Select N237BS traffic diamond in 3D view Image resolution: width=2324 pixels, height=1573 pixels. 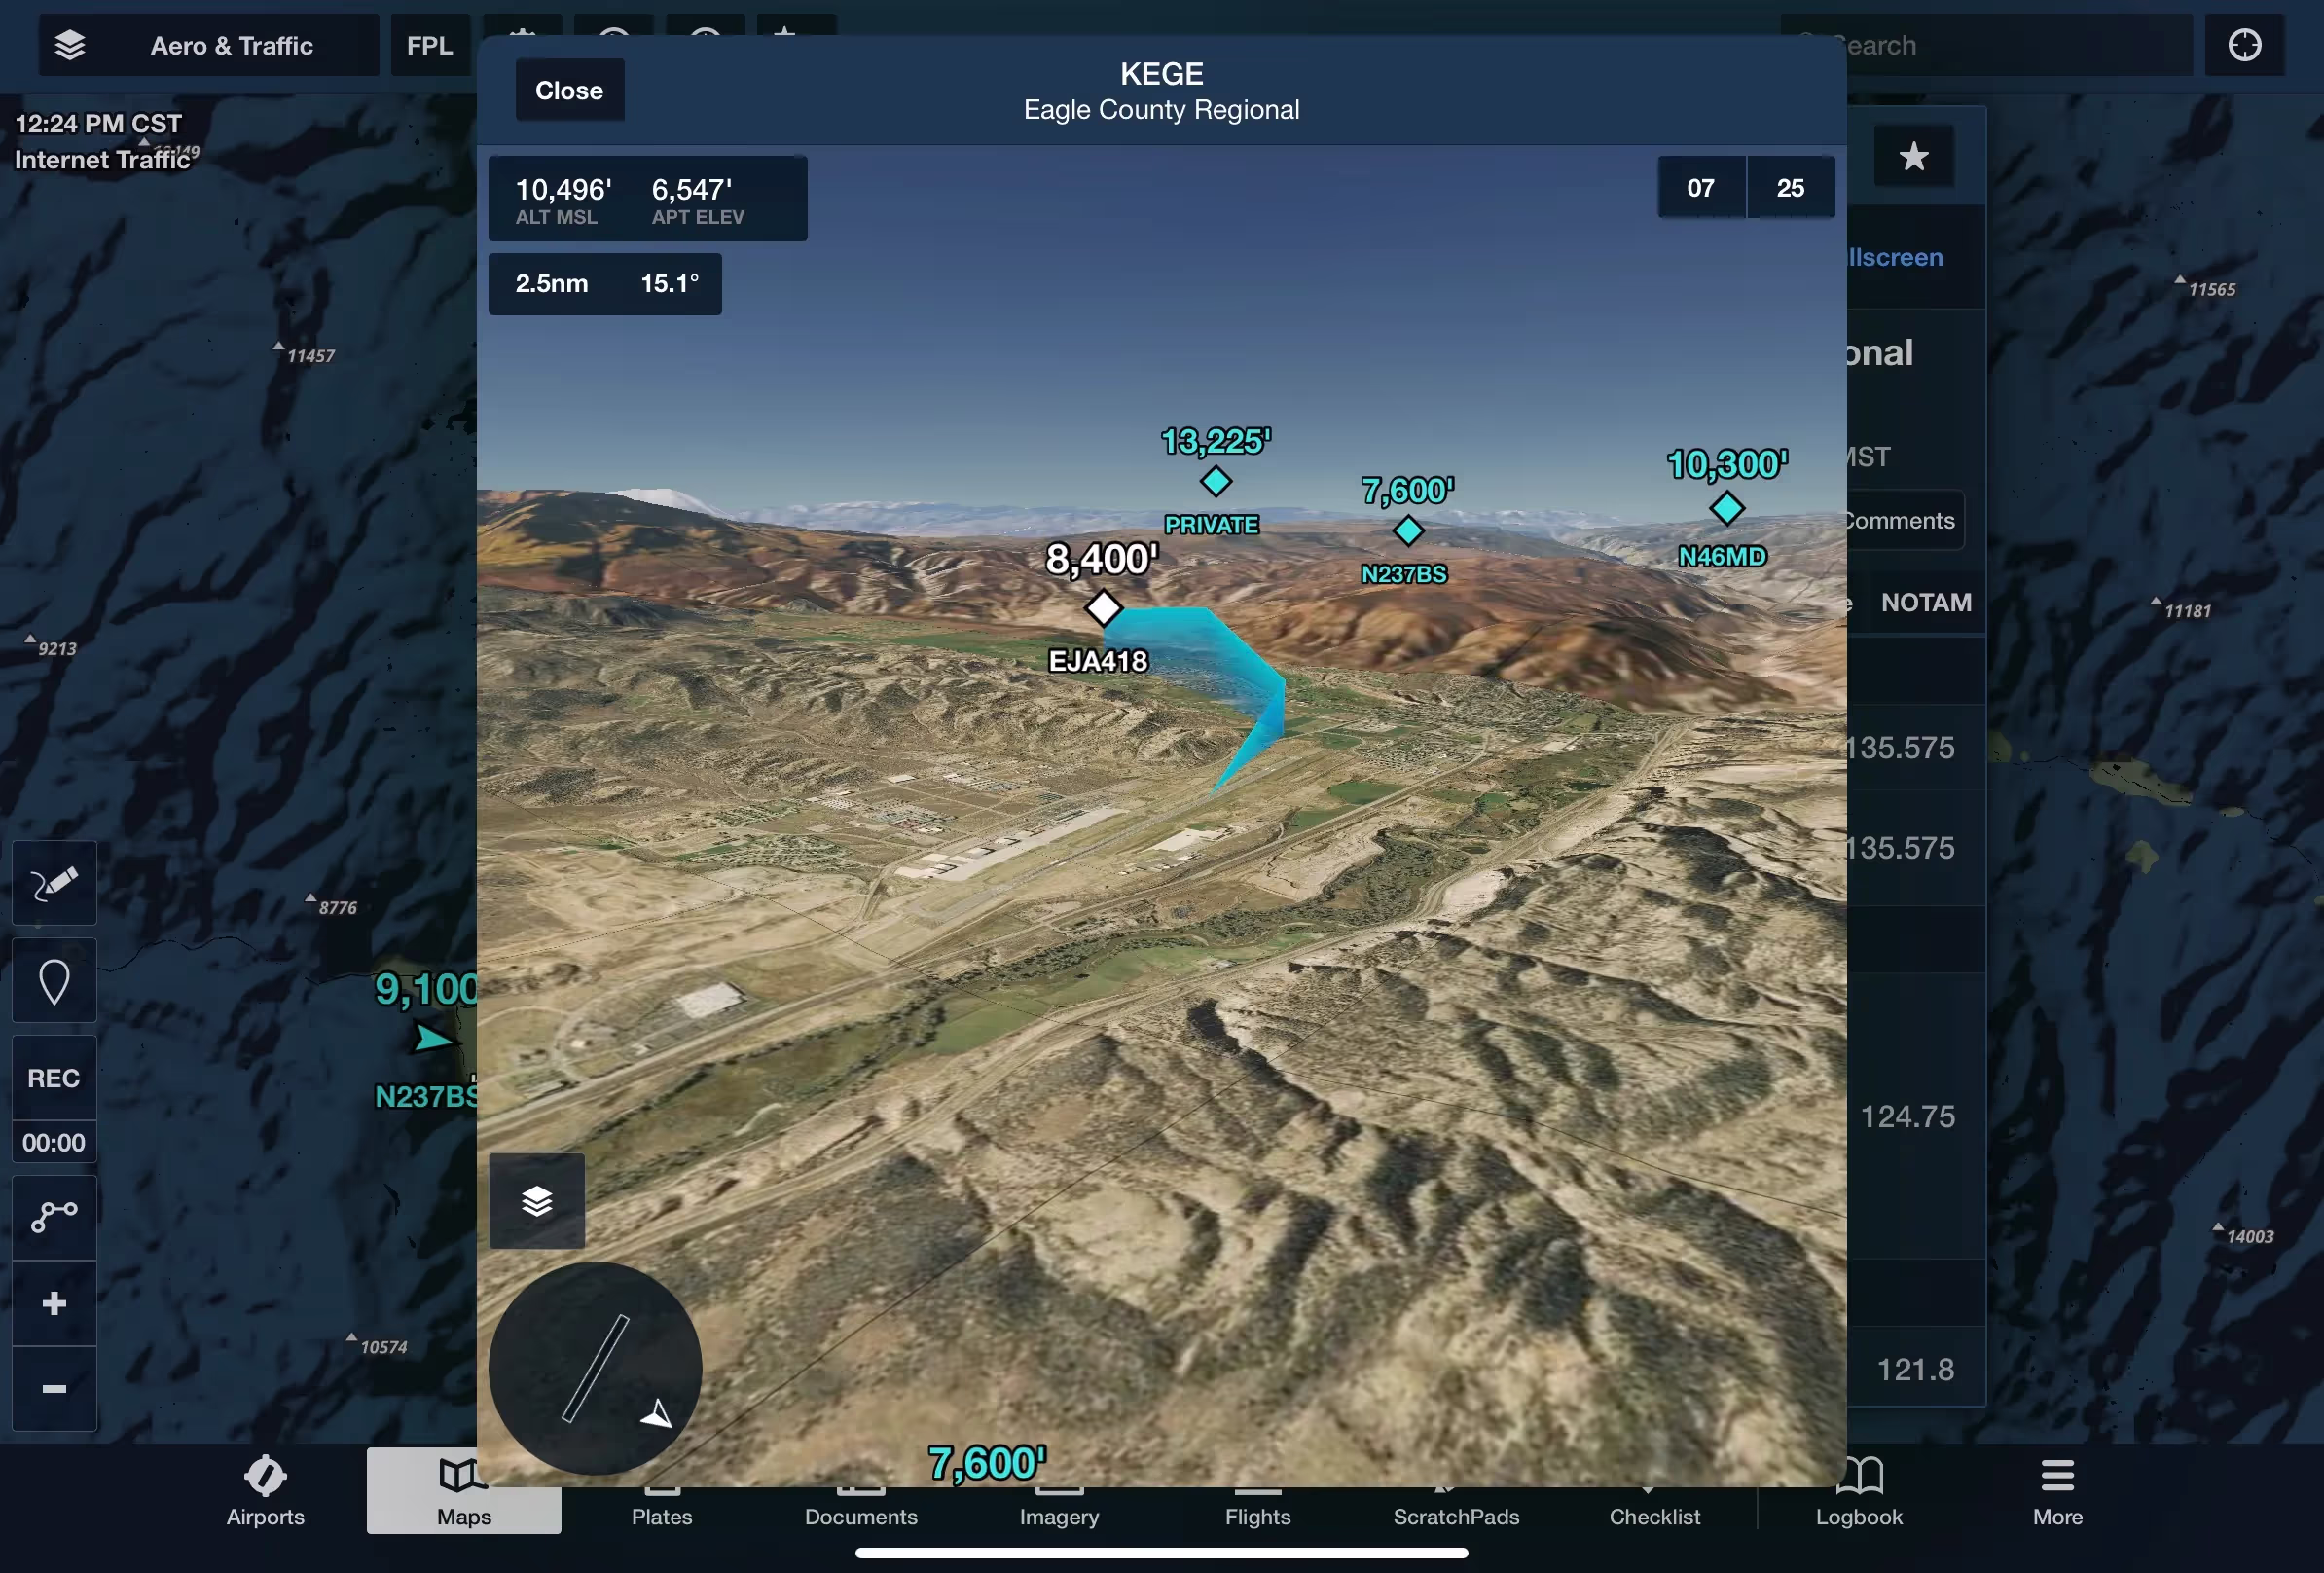click(x=1408, y=530)
